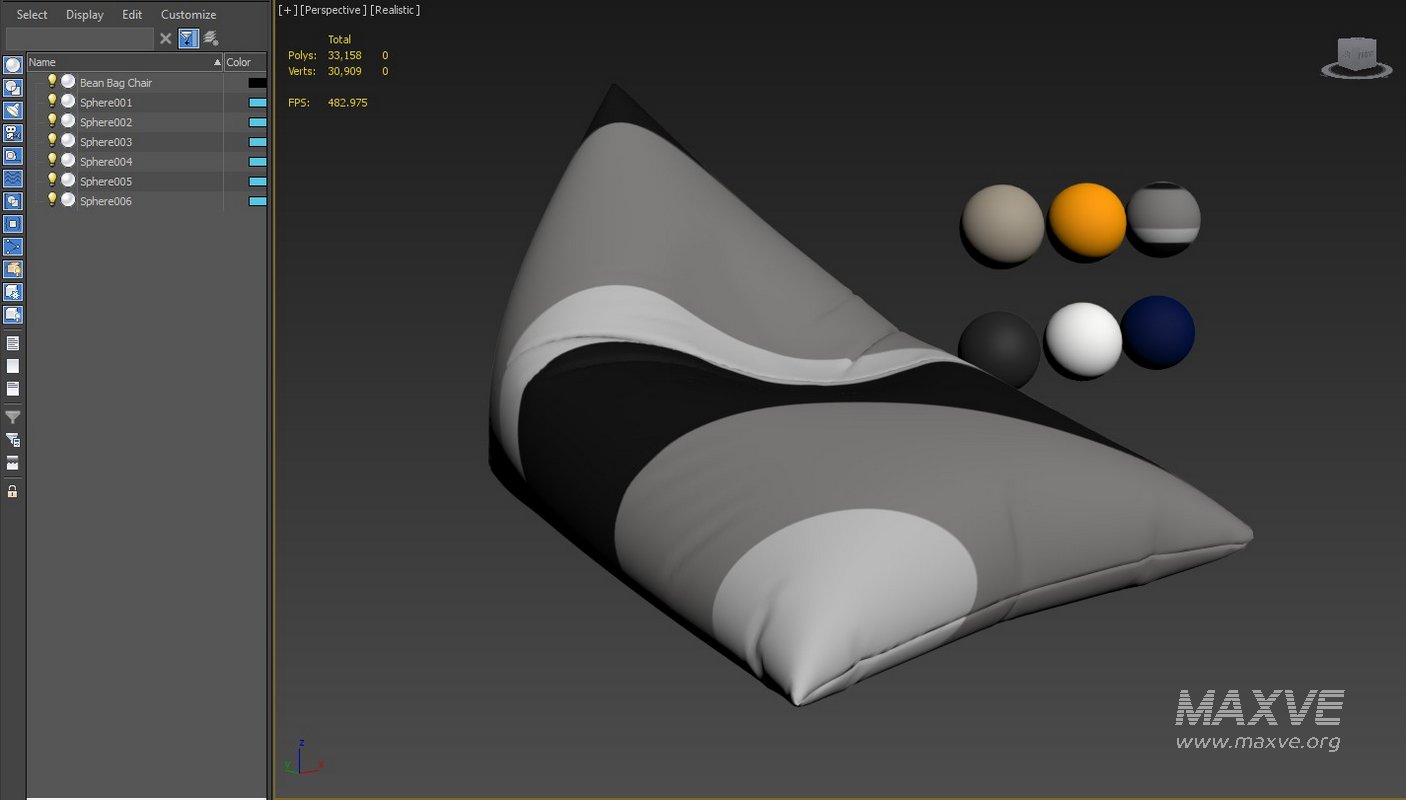Open the Realistic shading viewport menu
Image resolution: width=1406 pixels, height=800 pixels.
[x=396, y=9]
